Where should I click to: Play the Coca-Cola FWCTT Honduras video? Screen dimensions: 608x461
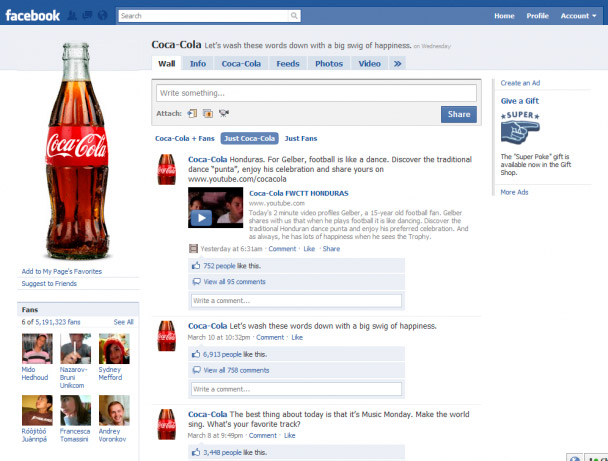pyautogui.click(x=201, y=217)
